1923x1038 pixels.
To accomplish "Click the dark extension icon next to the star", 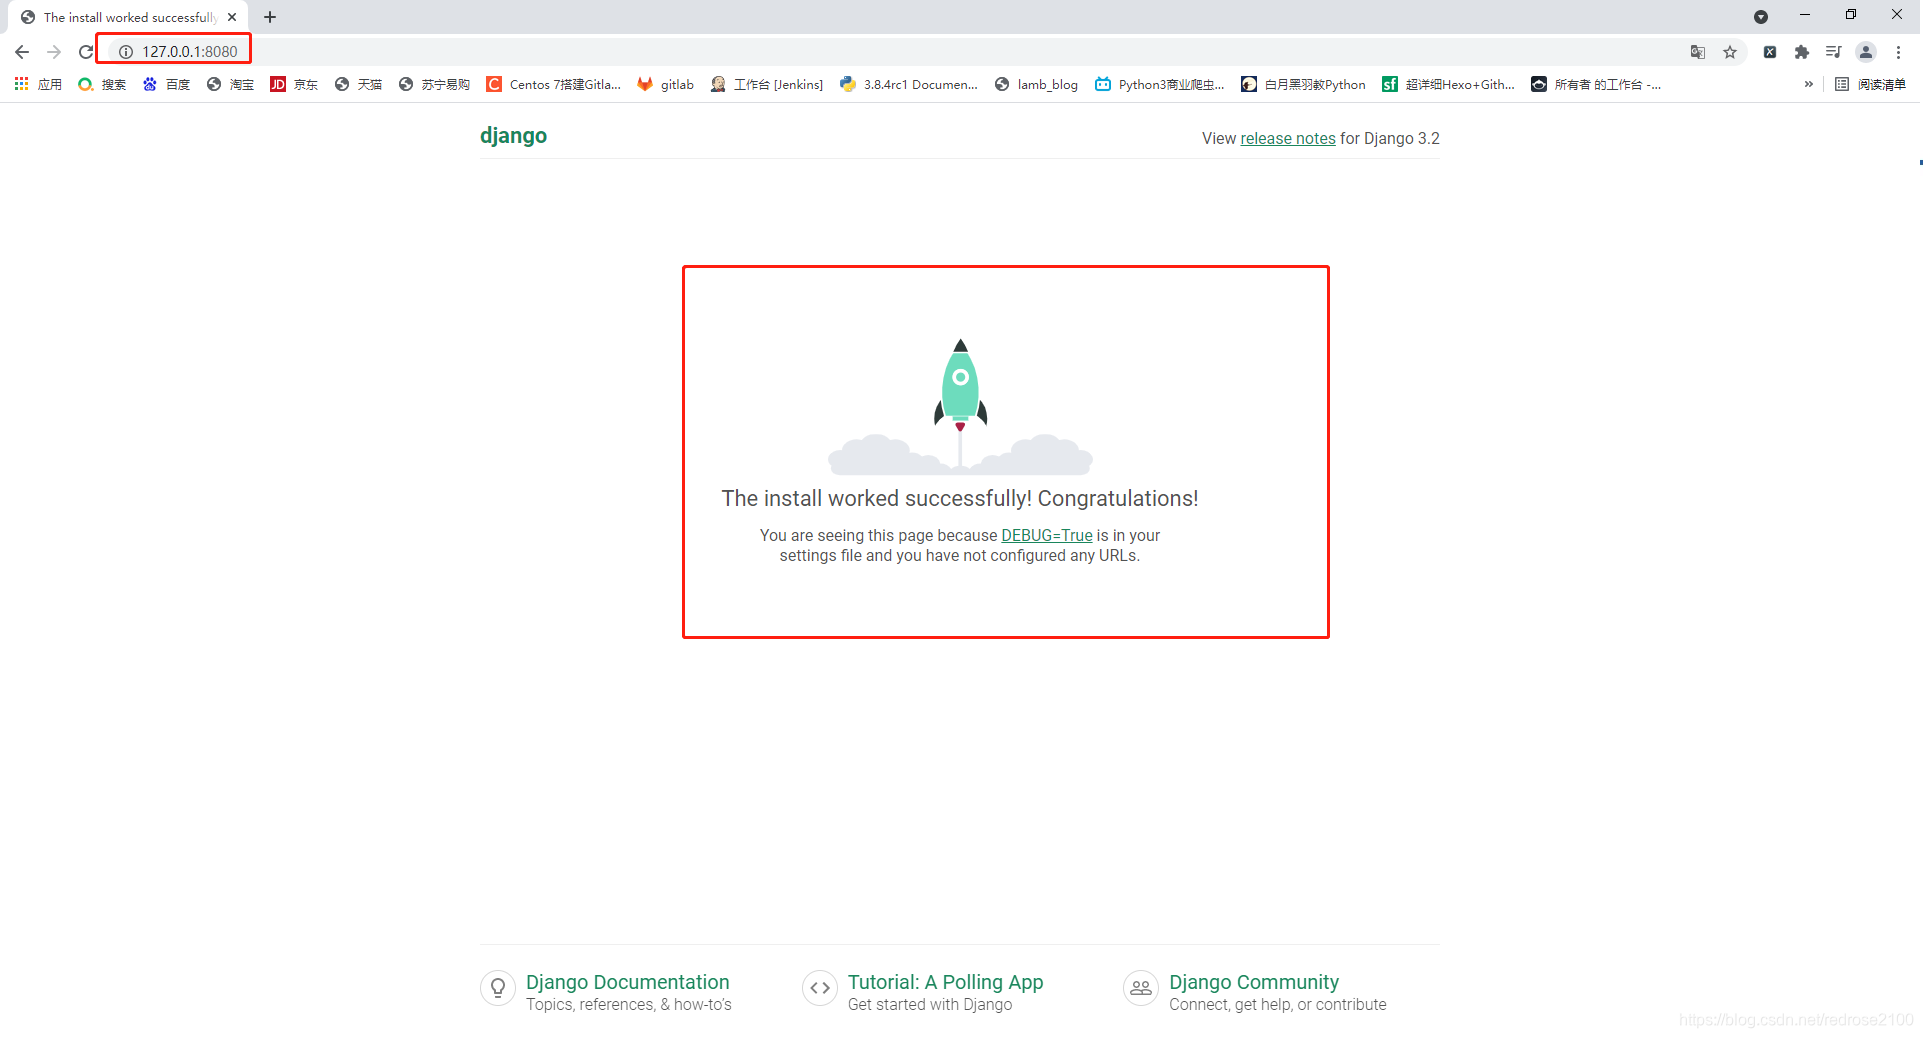I will coord(1770,52).
